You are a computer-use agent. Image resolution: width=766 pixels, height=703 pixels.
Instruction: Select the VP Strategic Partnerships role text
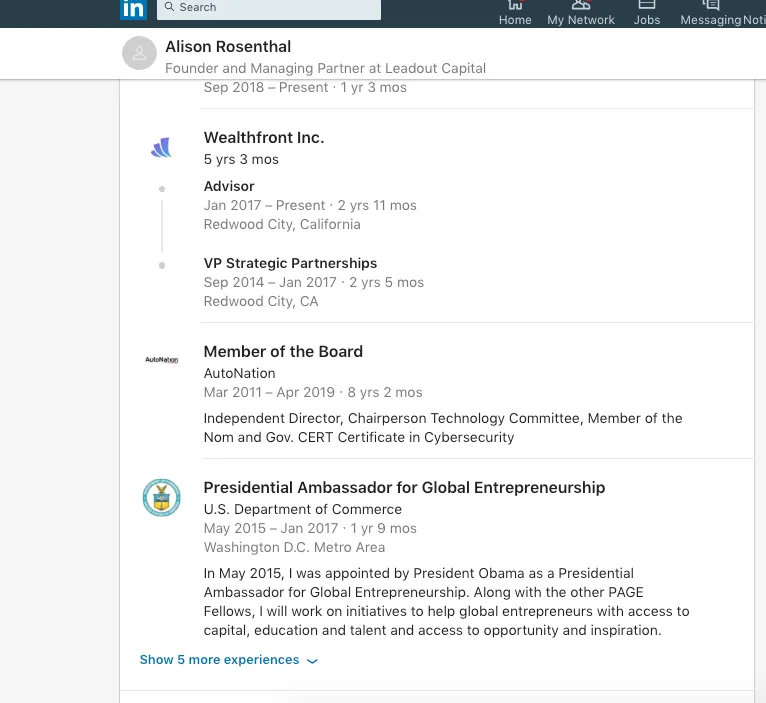pyautogui.click(x=290, y=263)
